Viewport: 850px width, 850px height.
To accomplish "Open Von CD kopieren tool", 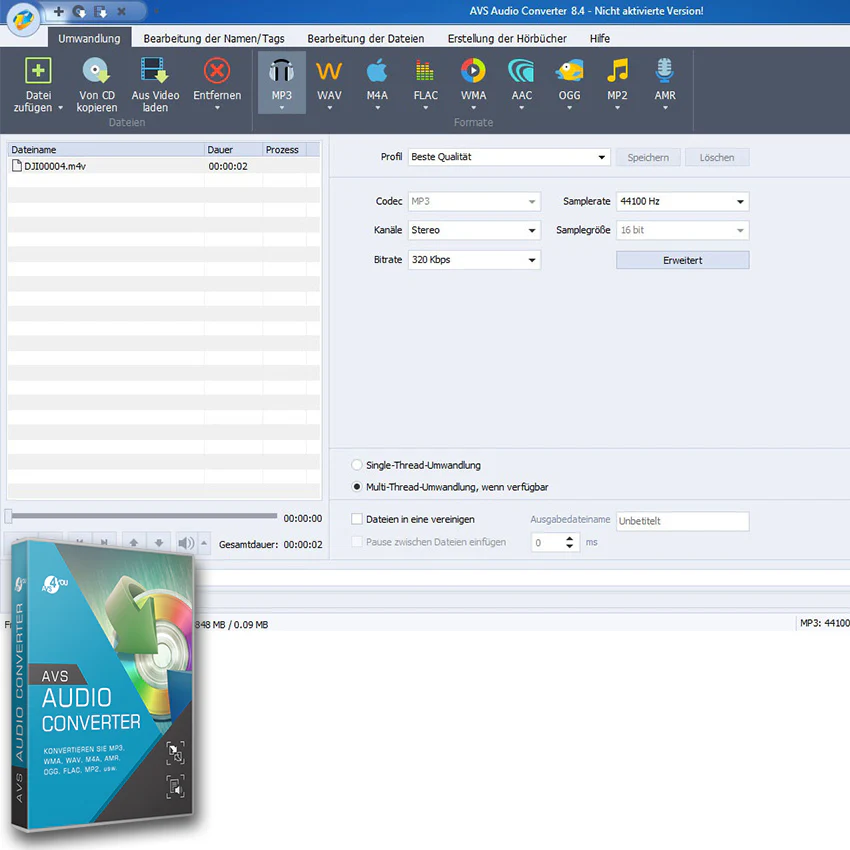I will tap(96, 85).
